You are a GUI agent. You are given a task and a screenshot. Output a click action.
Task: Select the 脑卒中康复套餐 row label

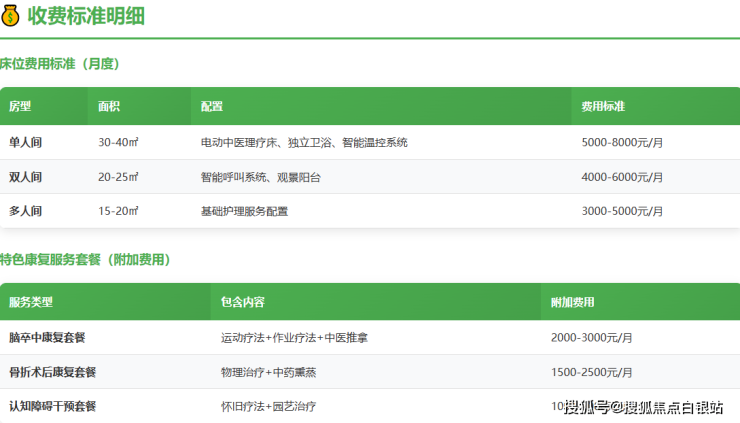[x=46, y=338]
